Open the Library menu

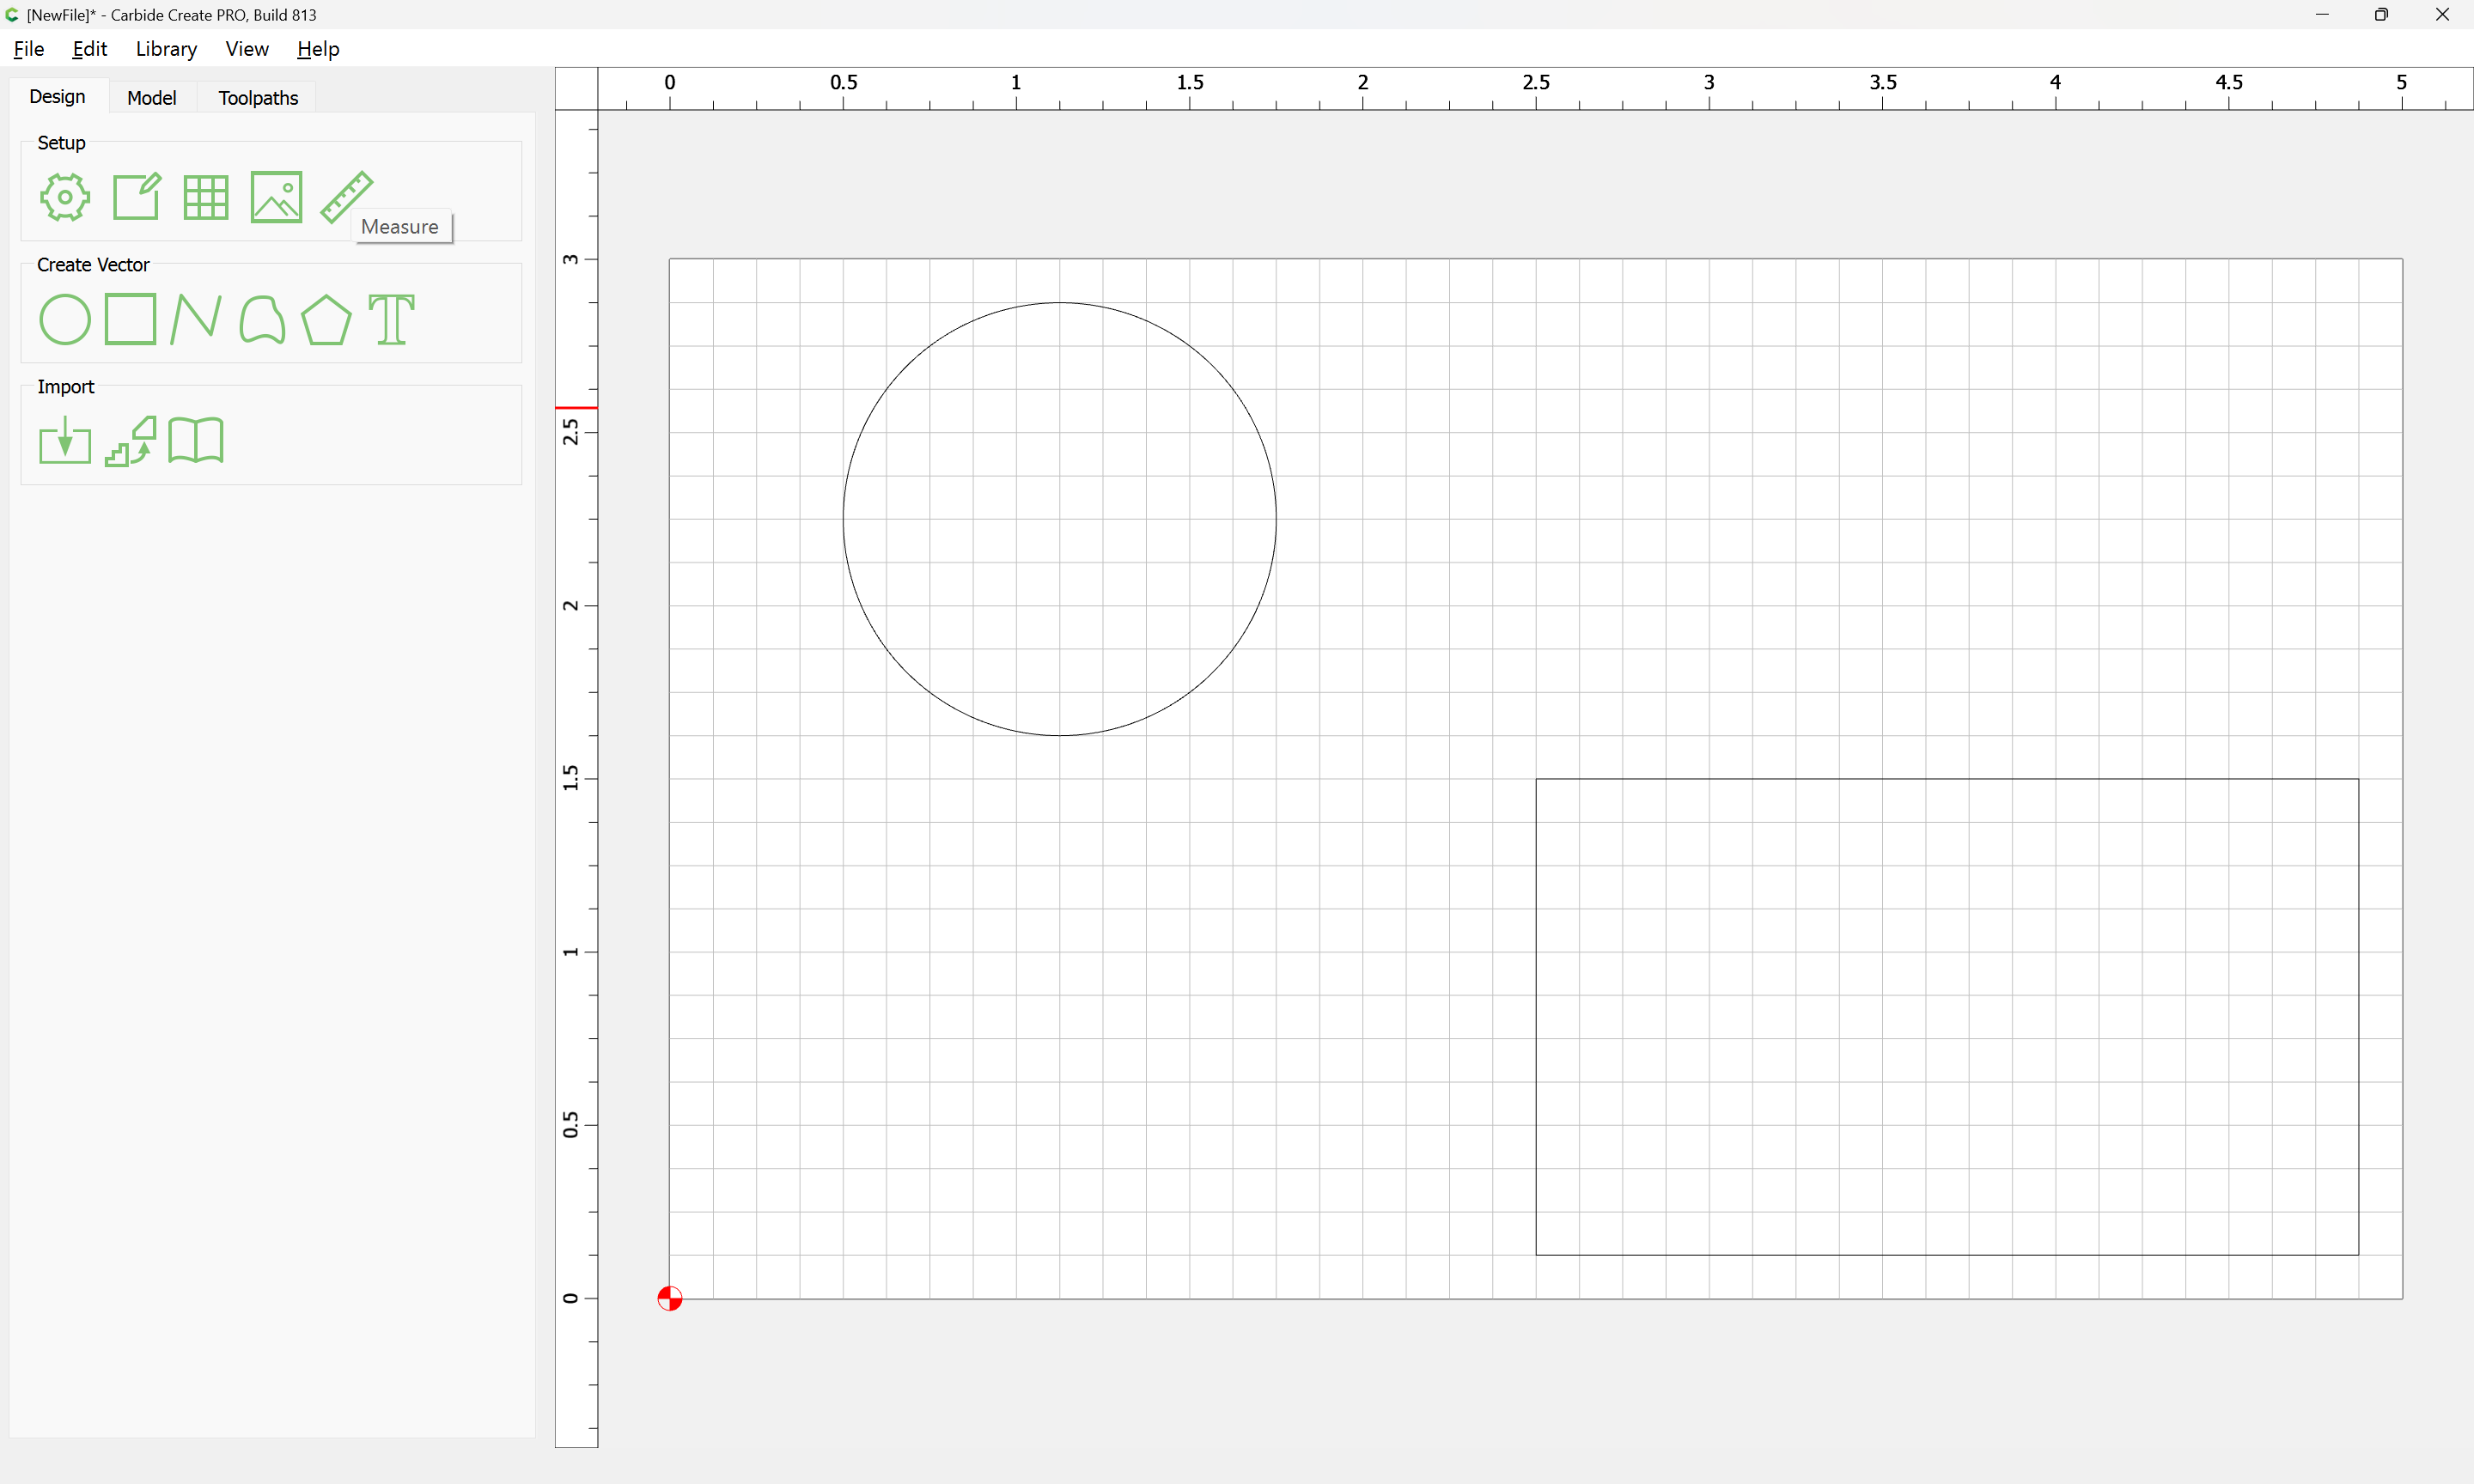tap(166, 49)
